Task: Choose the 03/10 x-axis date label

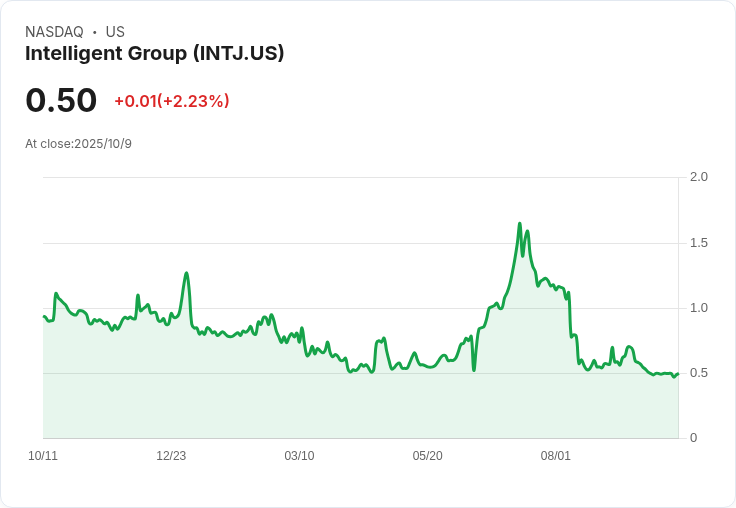Action: [299, 456]
